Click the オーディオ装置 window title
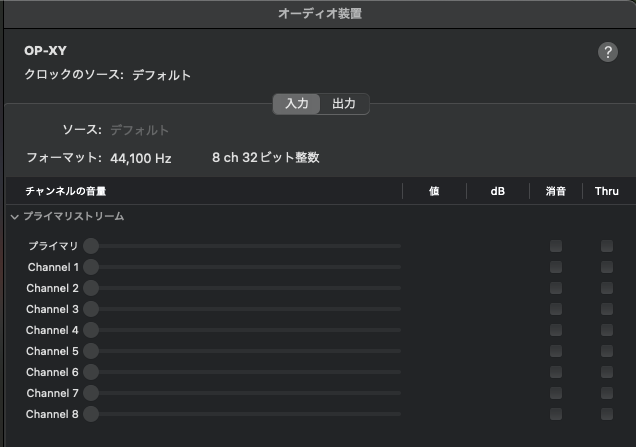Screen dimensions: 636x447 click(x=320, y=13)
